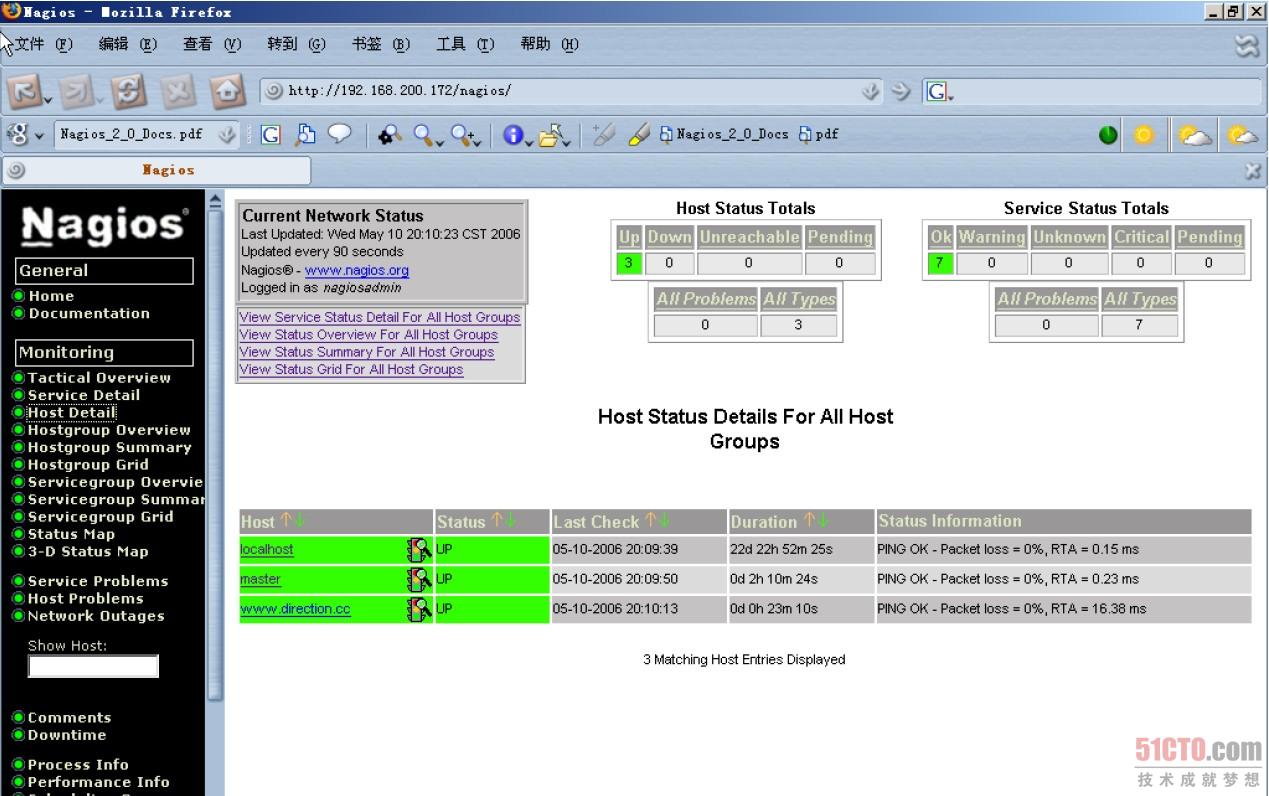
Task: Open www.nagios.org link
Action: tap(357, 270)
